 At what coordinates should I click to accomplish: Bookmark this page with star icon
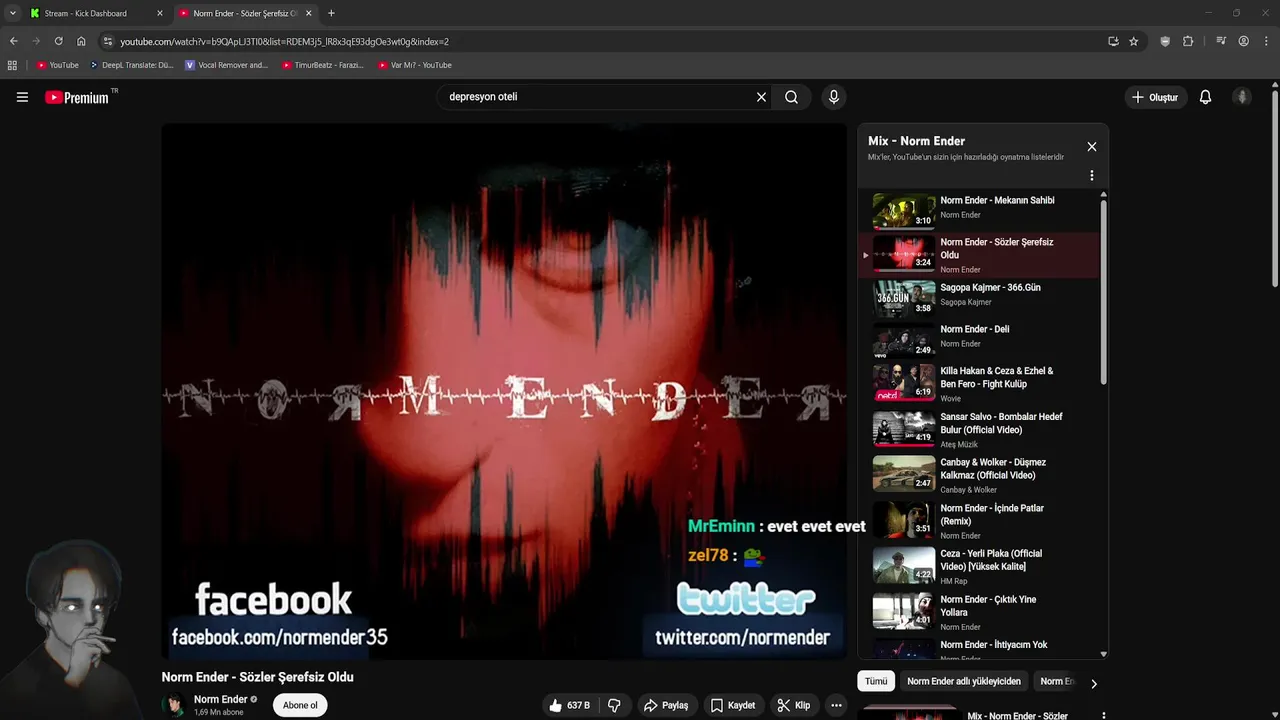coord(1133,41)
